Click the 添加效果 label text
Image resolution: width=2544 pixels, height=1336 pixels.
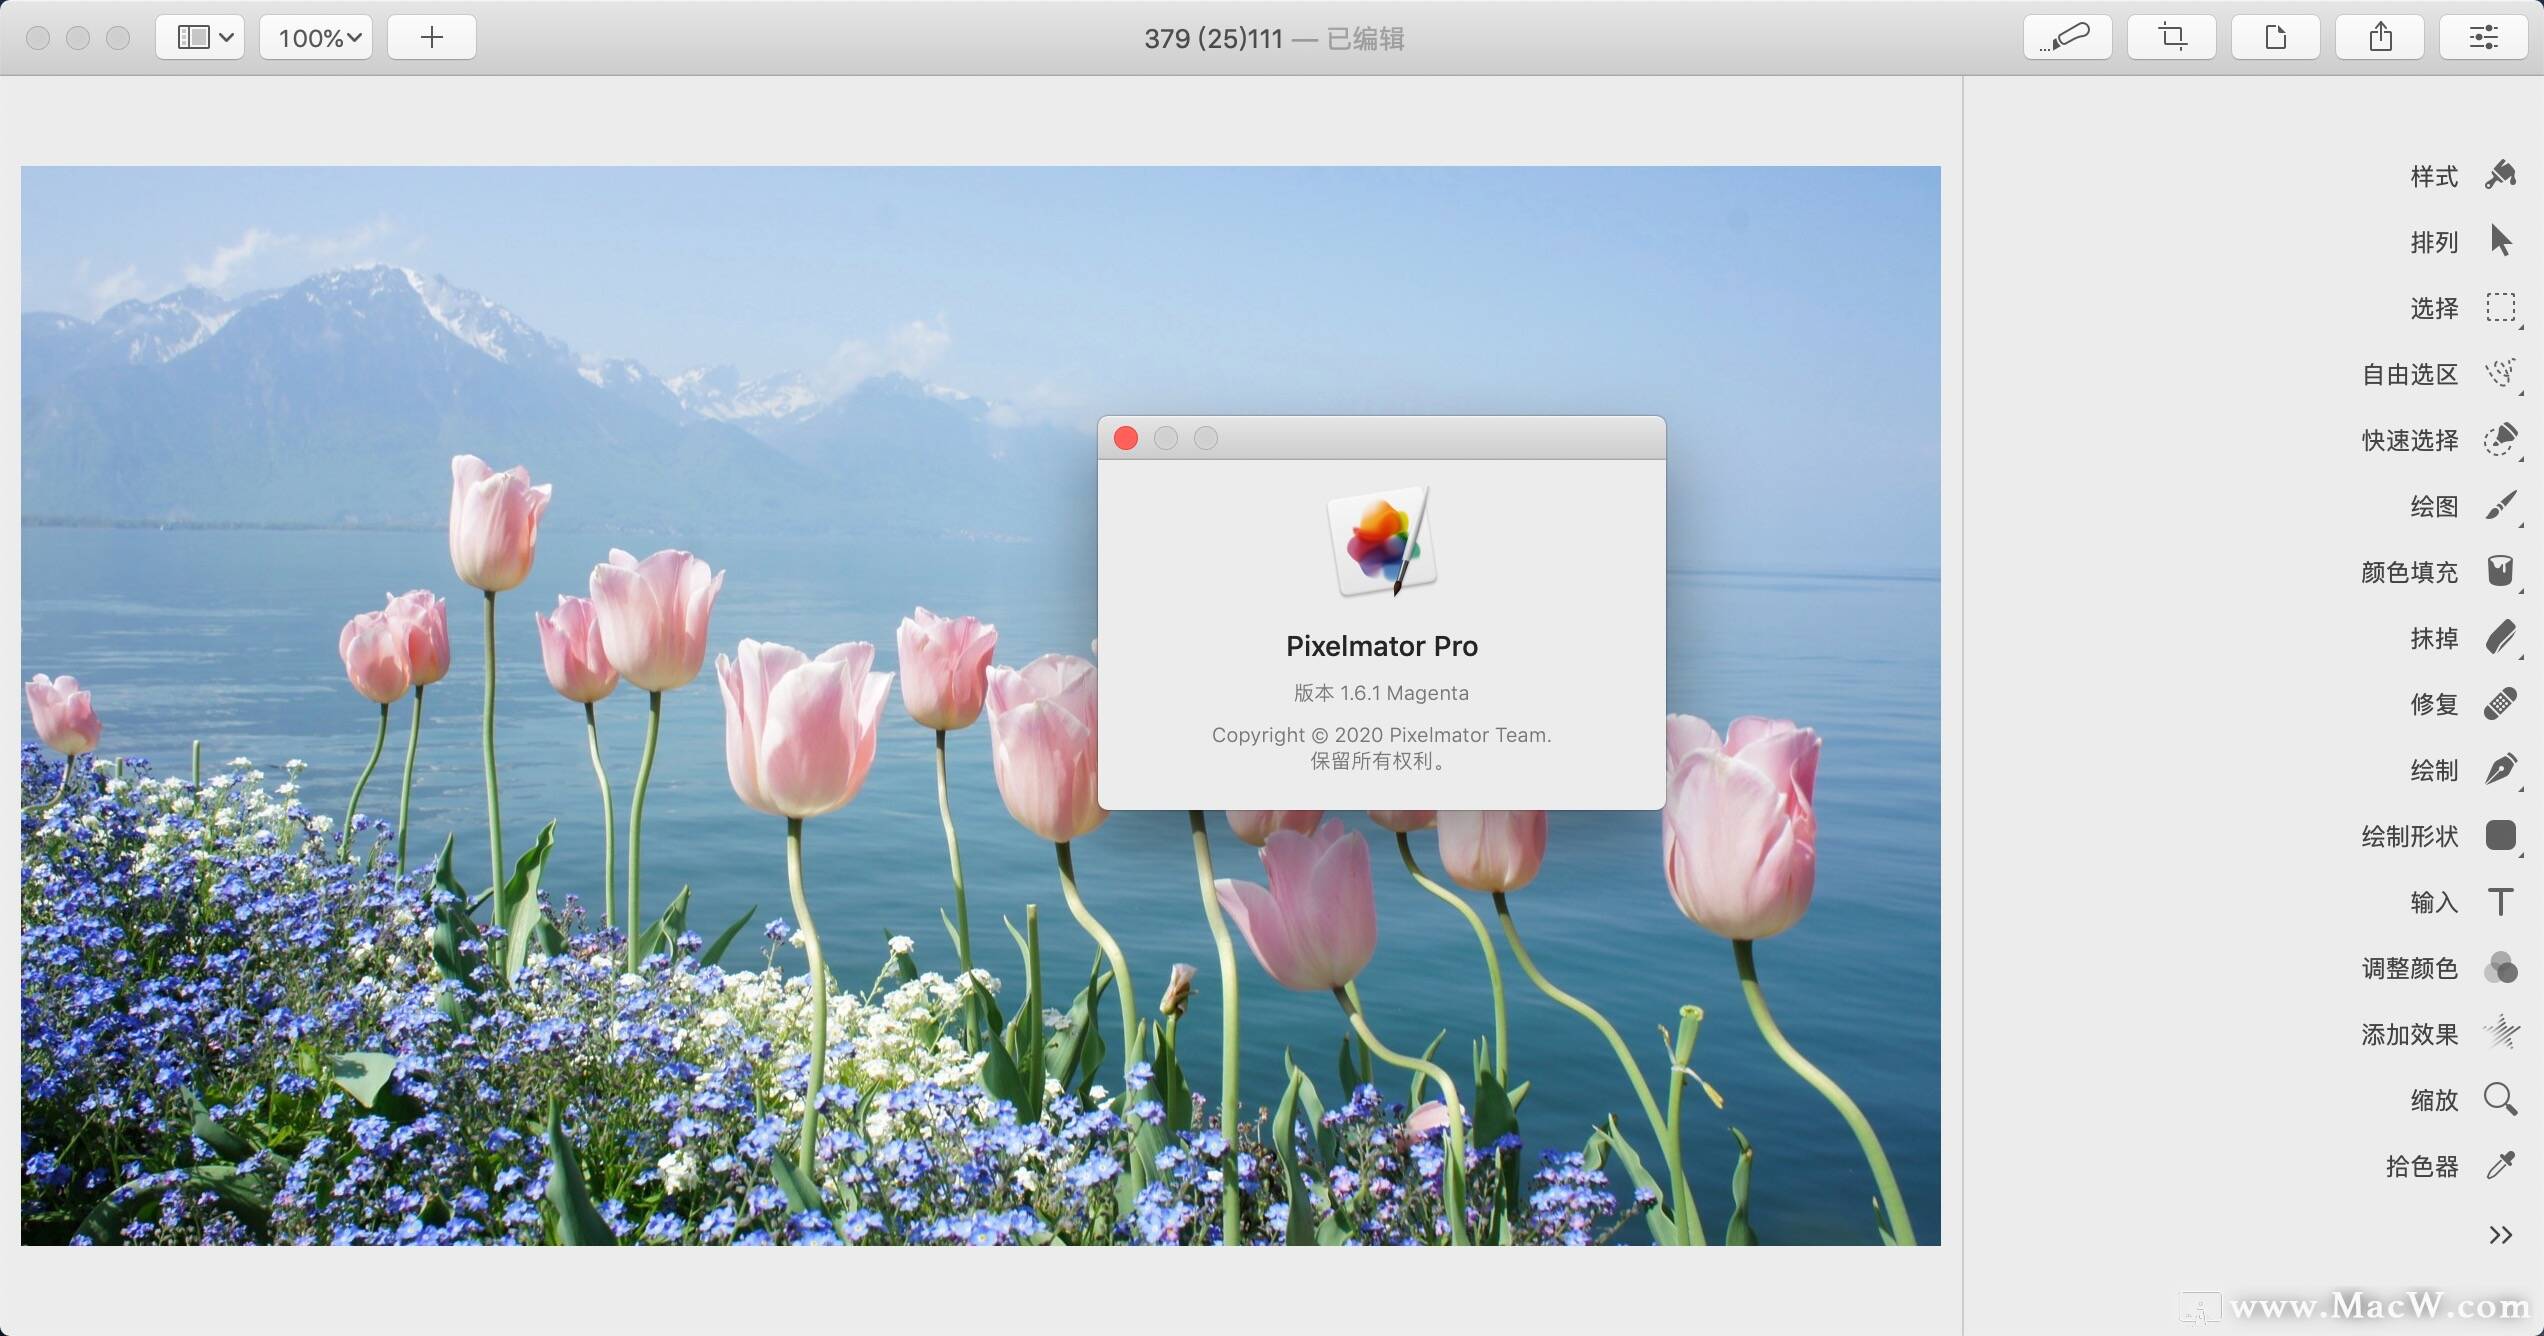(2410, 1034)
